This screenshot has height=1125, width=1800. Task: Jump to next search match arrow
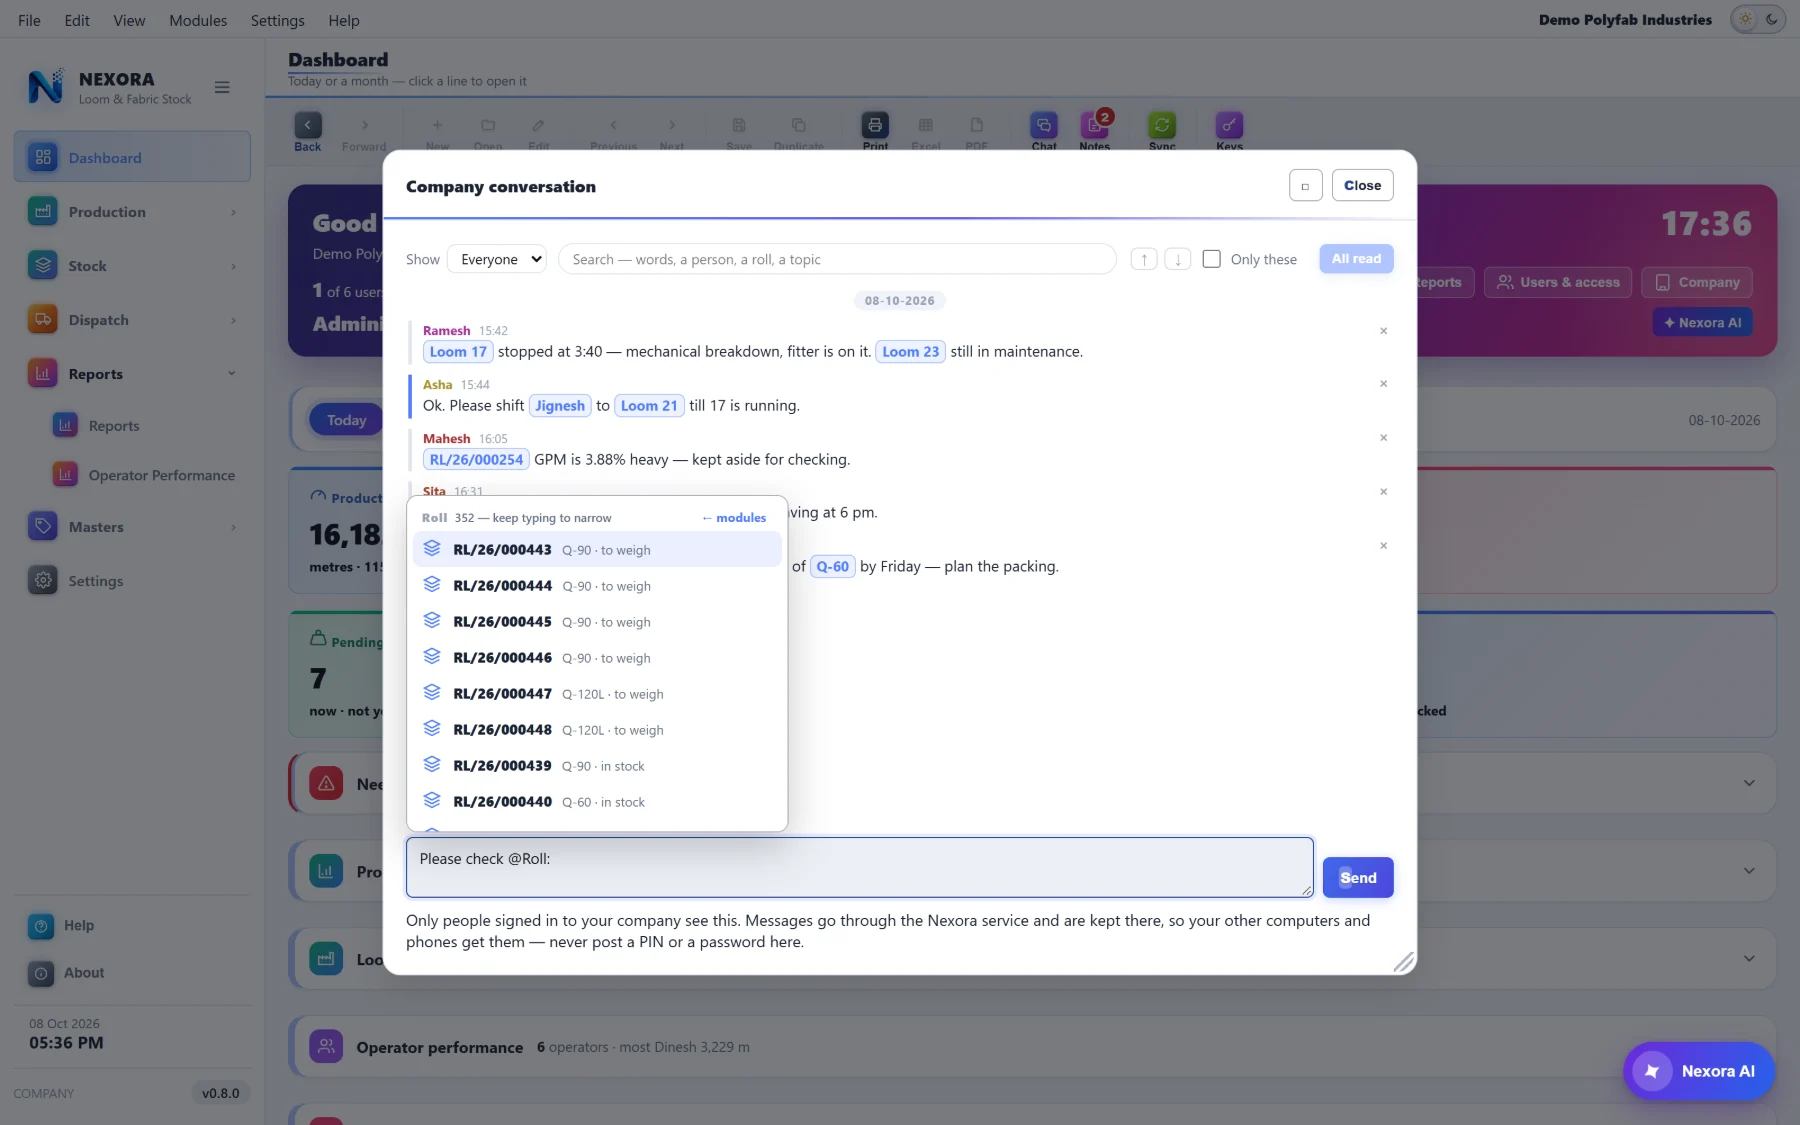(1178, 259)
